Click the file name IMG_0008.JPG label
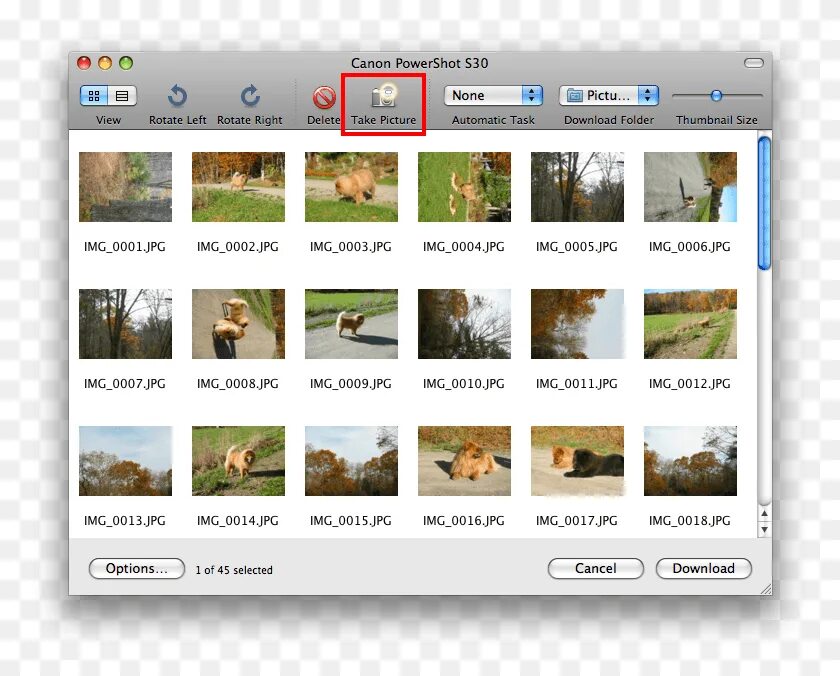840x676 pixels. [238, 384]
